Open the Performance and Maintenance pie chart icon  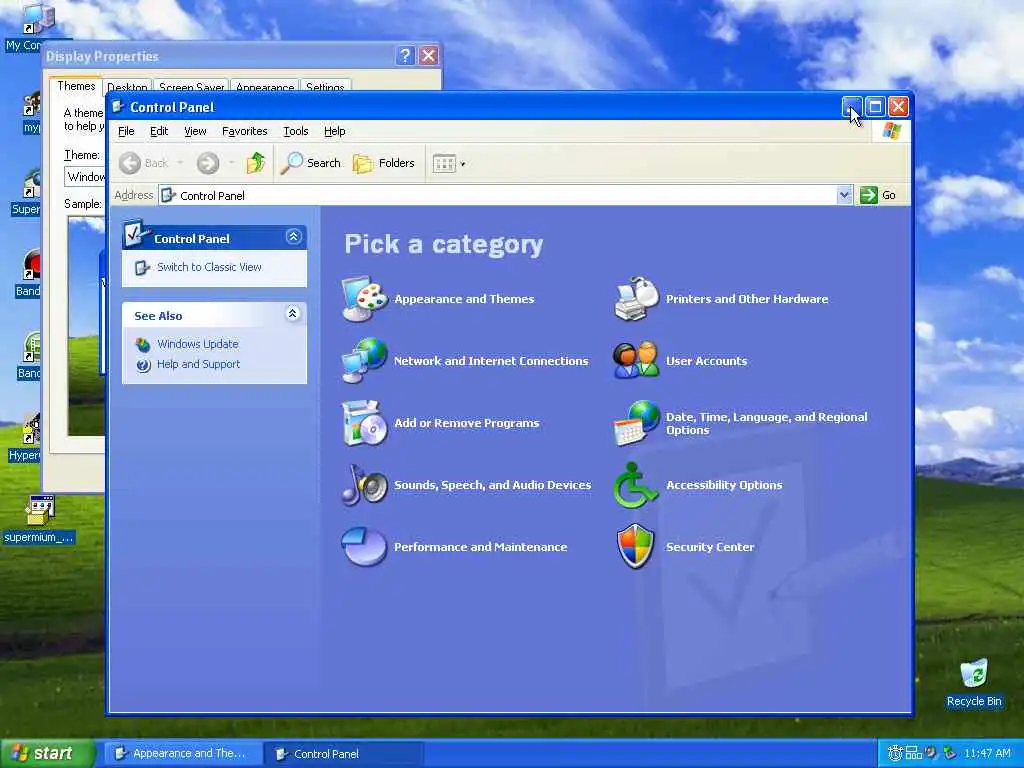tap(364, 547)
